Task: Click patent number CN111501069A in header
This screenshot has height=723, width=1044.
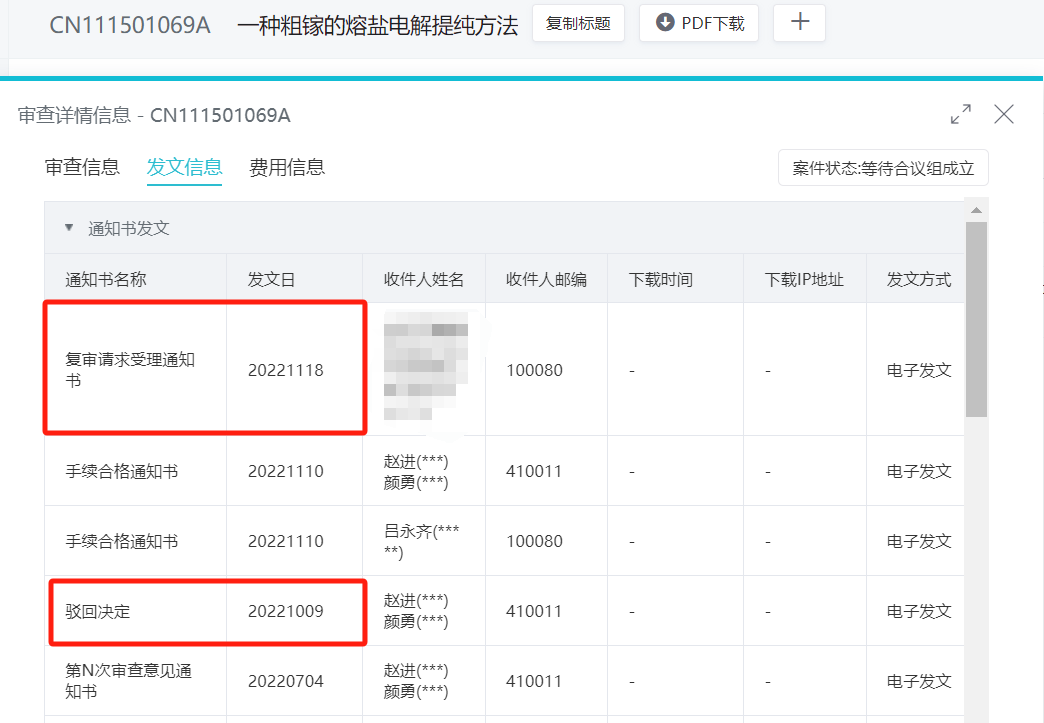Action: [130, 25]
